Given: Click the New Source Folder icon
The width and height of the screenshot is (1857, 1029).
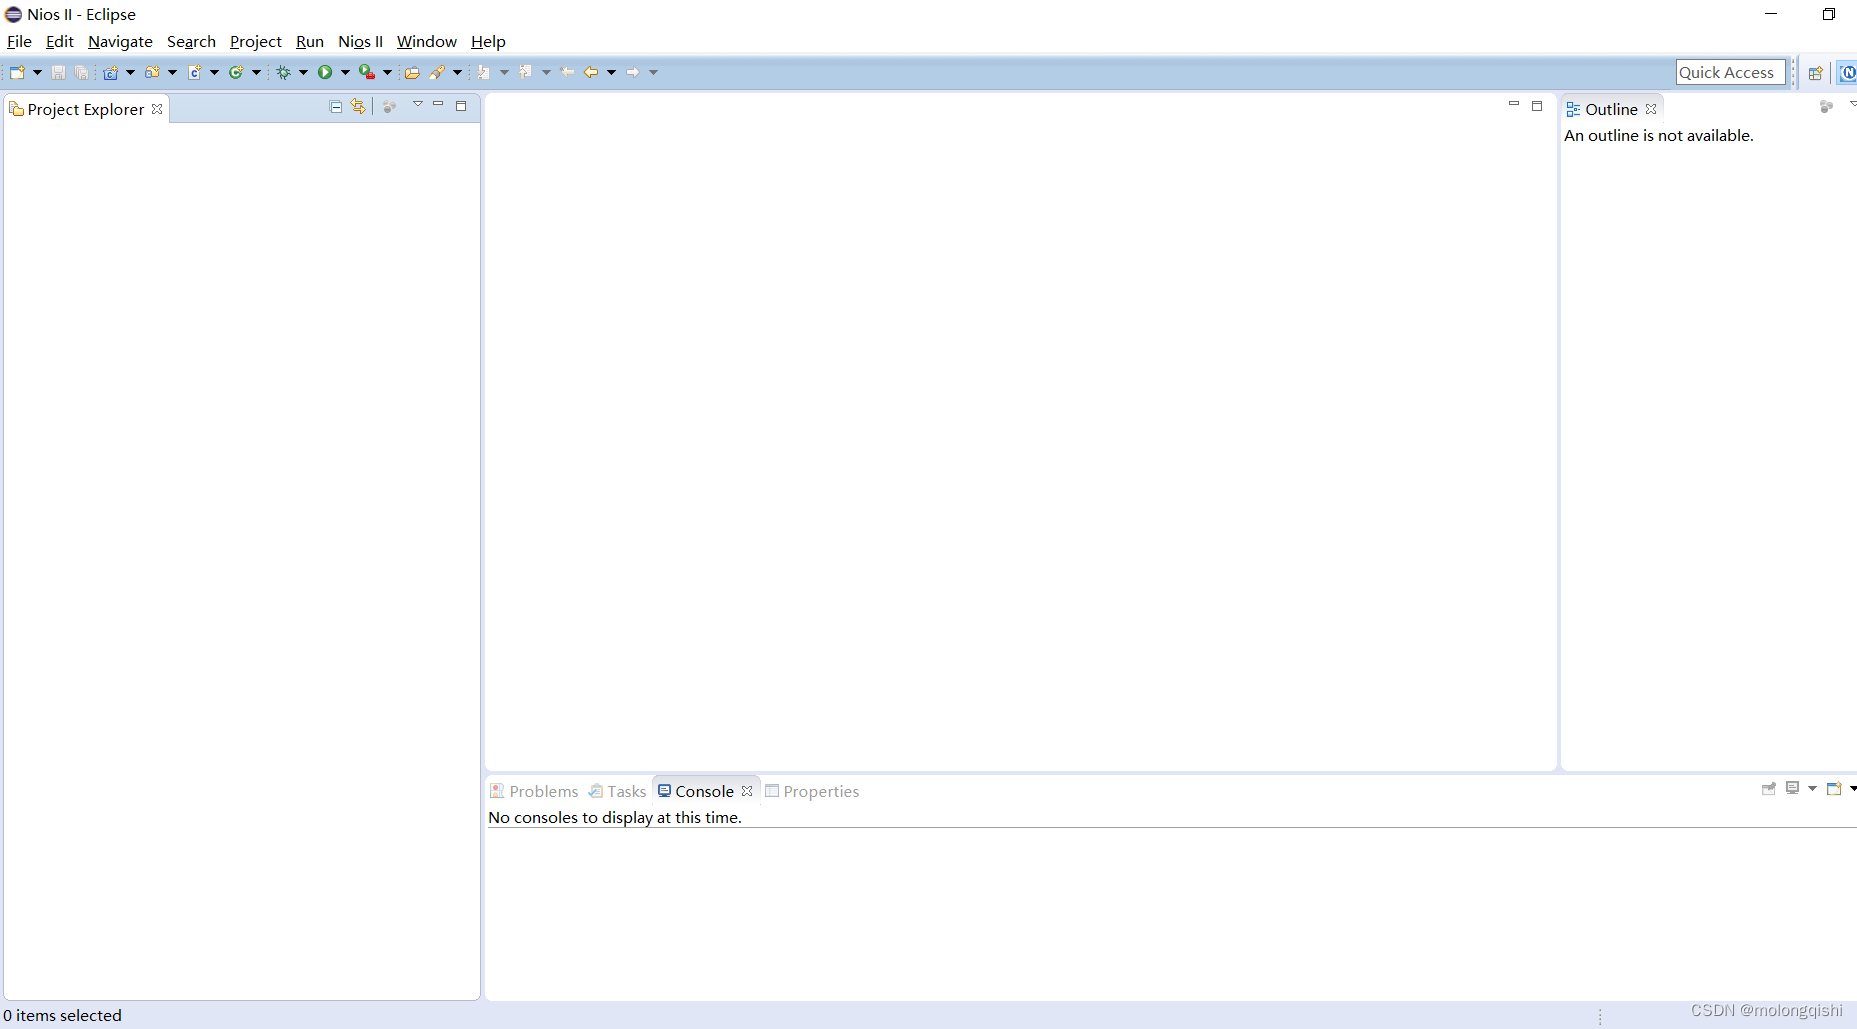Looking at the screenshot, I should (152, 72).
